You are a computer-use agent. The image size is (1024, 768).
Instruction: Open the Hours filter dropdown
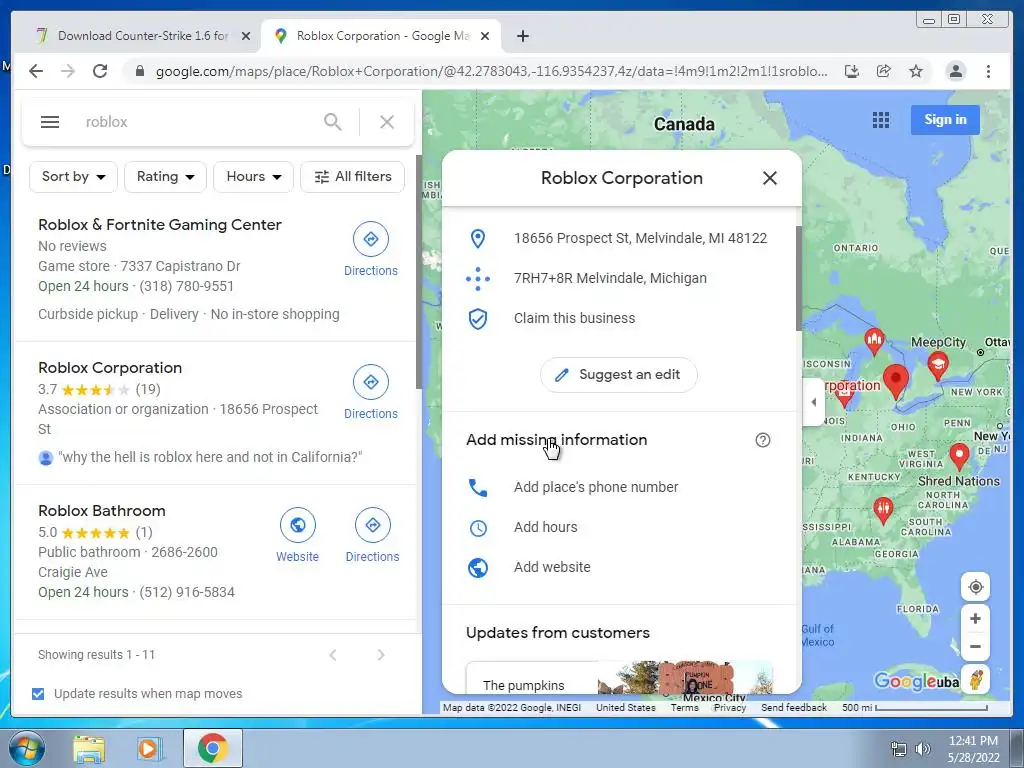253,177
